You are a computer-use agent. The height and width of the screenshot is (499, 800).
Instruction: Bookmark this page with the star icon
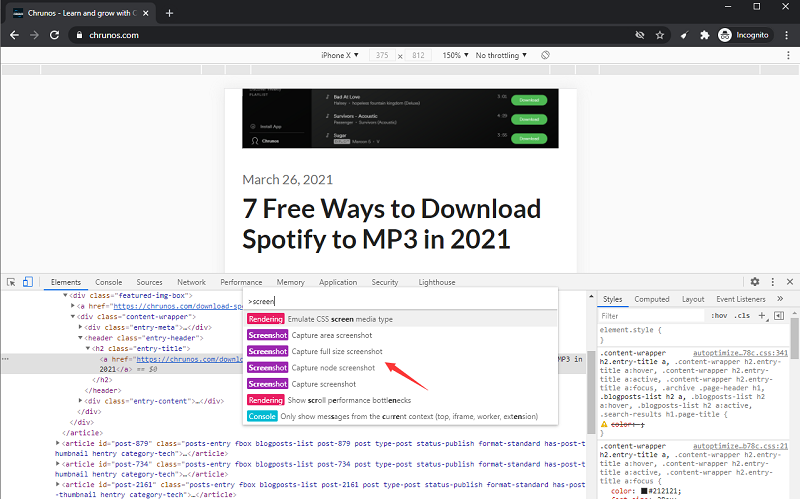[660, 35]
